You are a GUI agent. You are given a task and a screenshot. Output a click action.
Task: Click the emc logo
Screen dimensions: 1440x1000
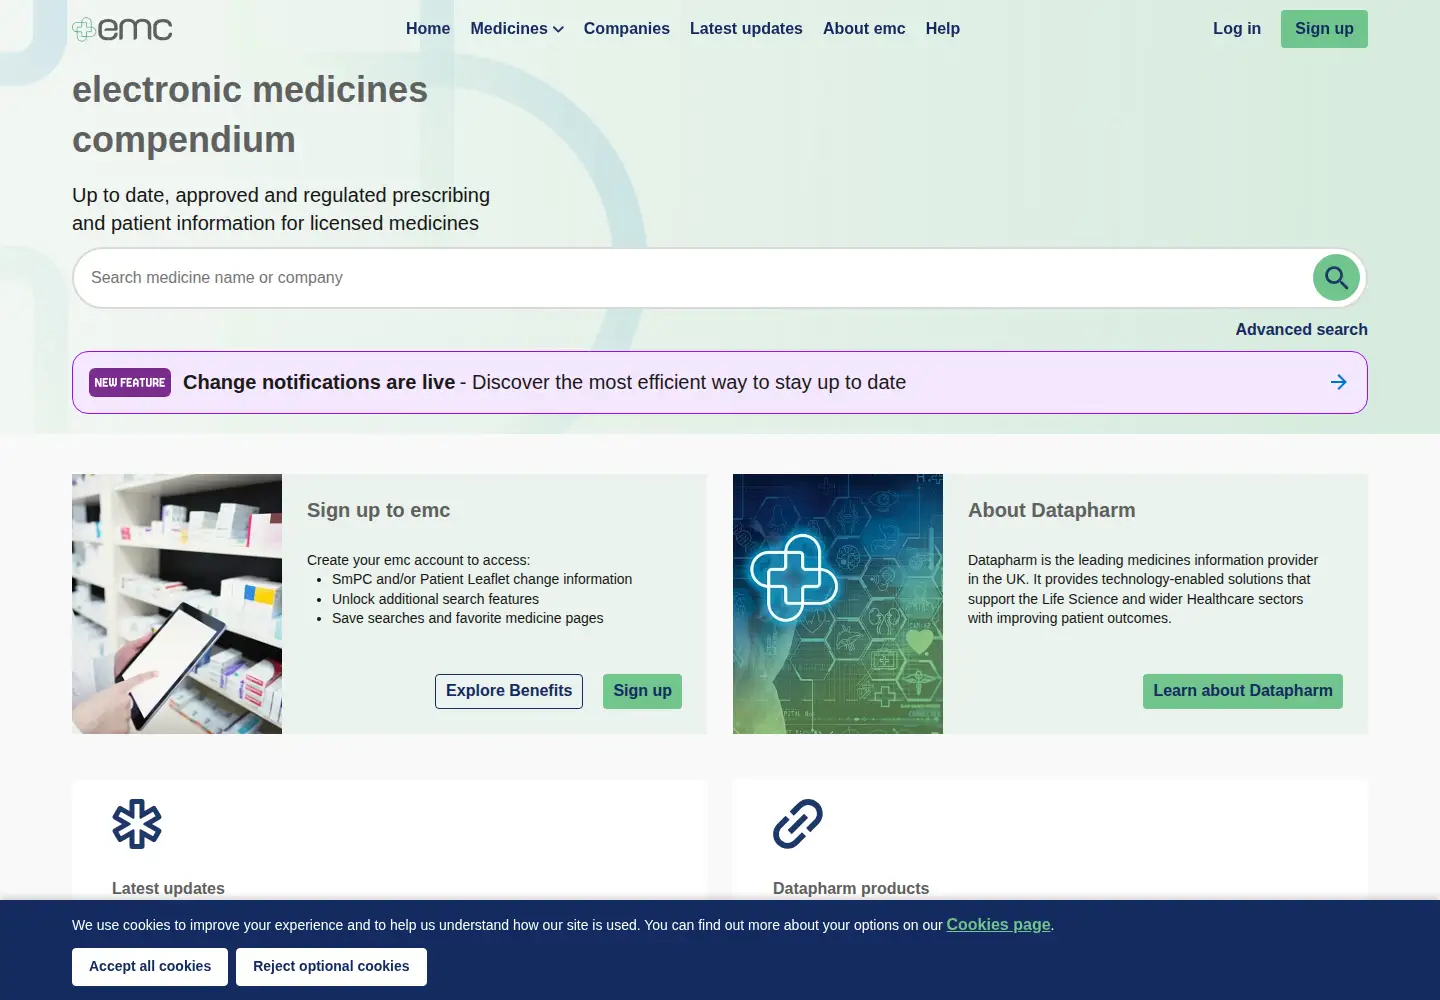122,29
